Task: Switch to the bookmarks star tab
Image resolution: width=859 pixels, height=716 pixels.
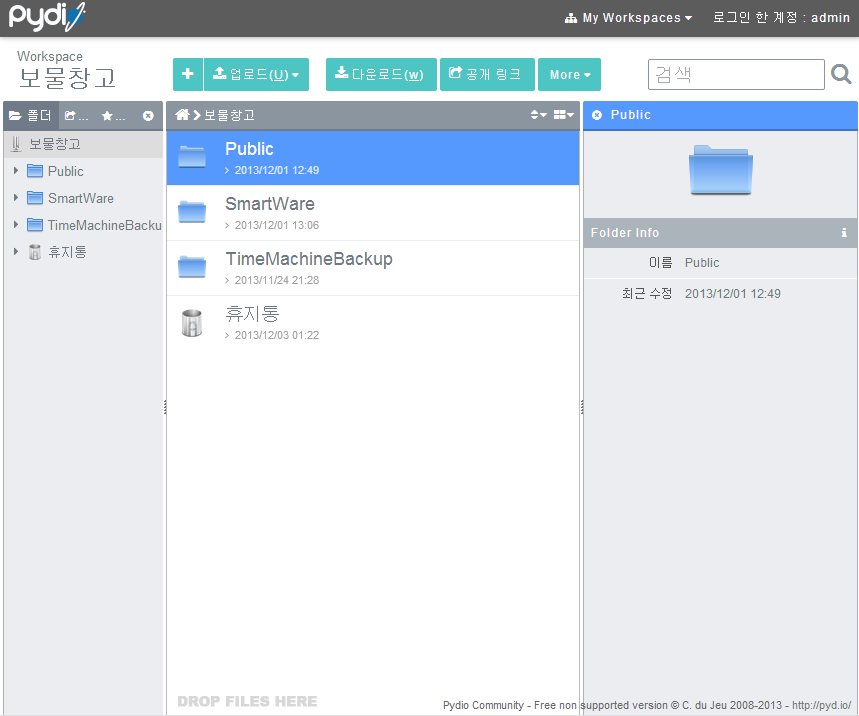Action: pyautogui.click(x=113, y=116)
